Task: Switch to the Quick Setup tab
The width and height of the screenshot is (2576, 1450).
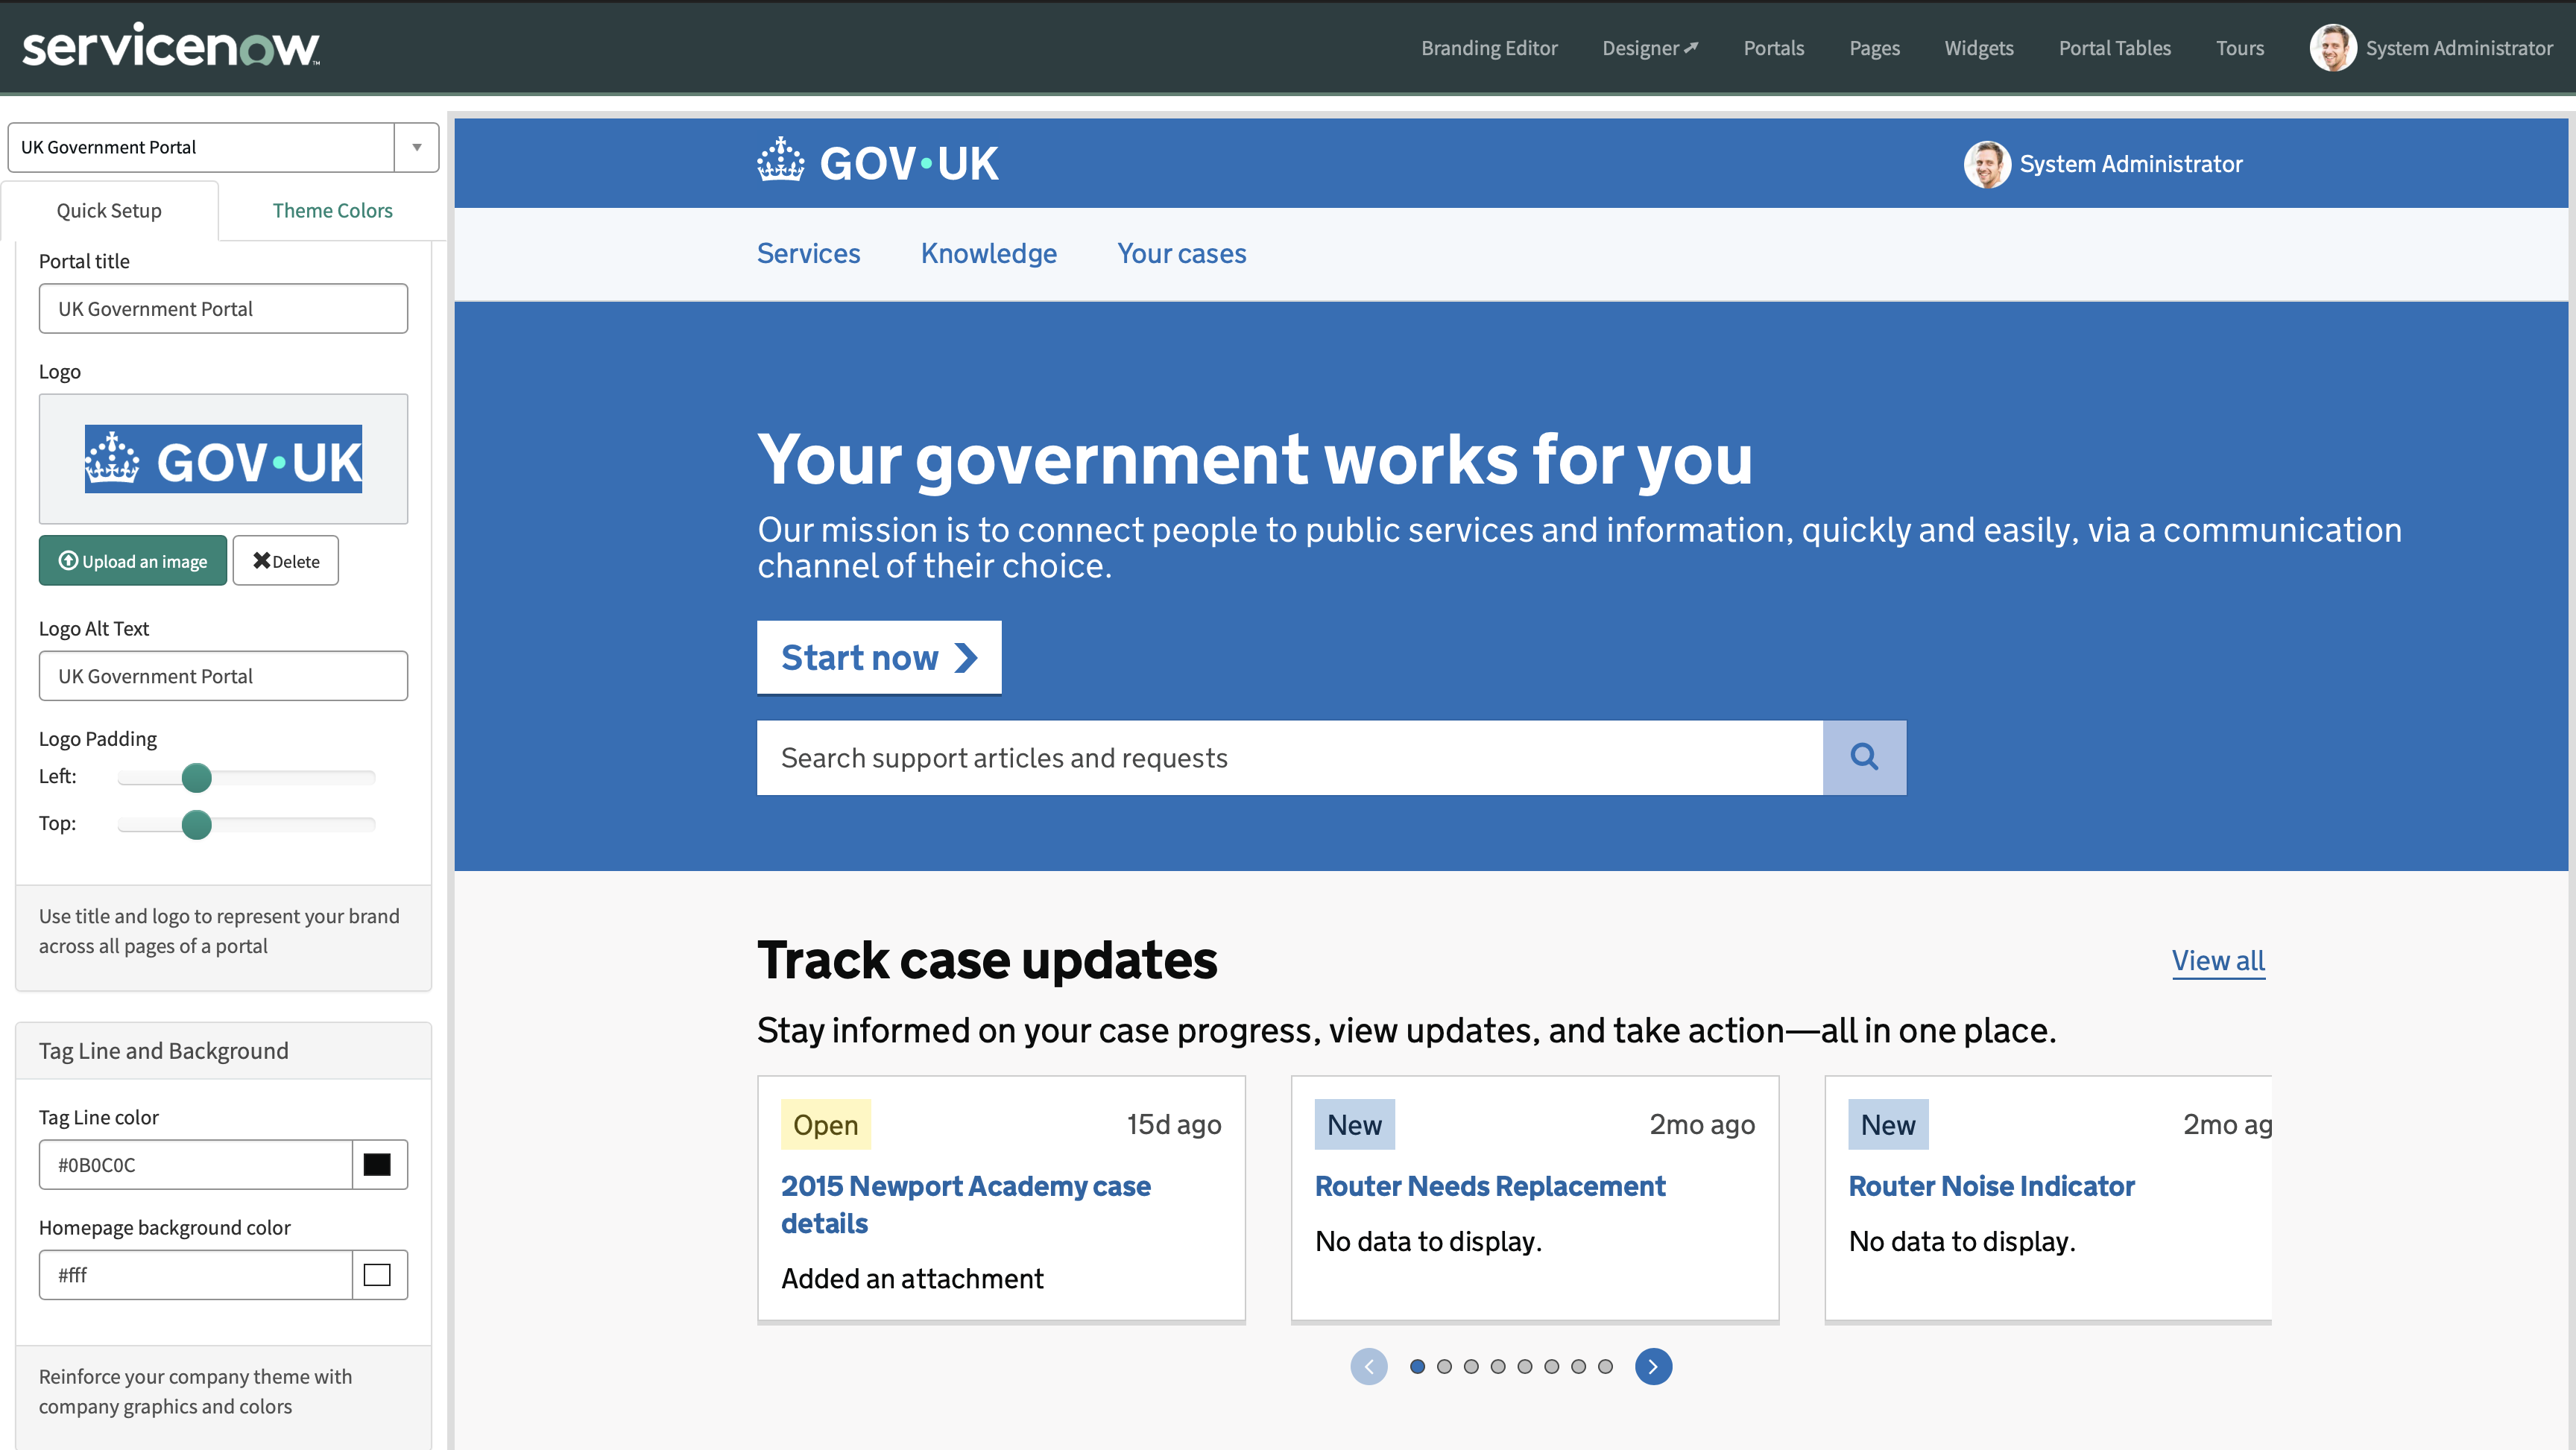Action: point(109,210)
